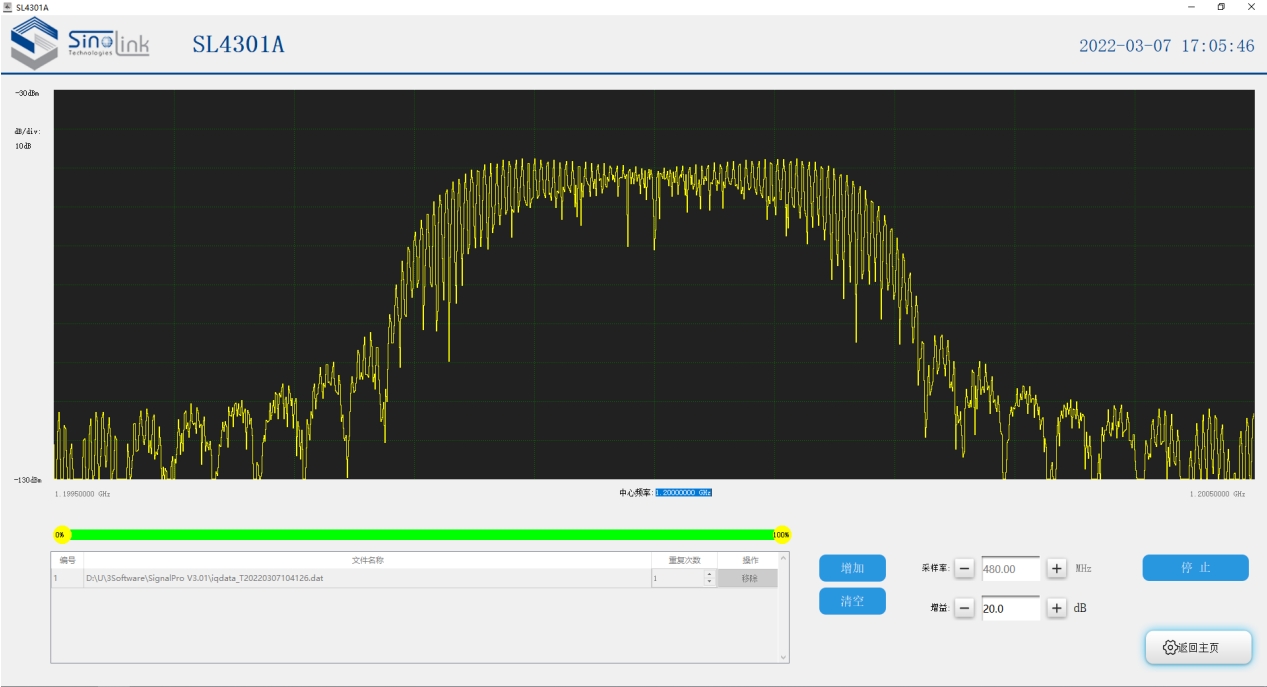Decrease sample rate with minus button

pyautogui.click(x=964, y=568)
